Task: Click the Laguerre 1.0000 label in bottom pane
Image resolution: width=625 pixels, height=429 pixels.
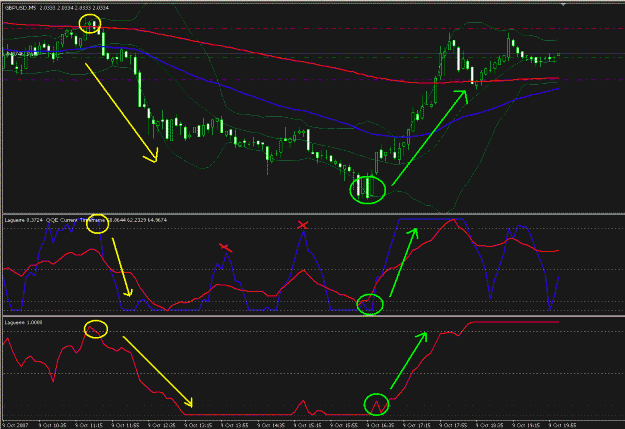Action: tap(24, 322)
